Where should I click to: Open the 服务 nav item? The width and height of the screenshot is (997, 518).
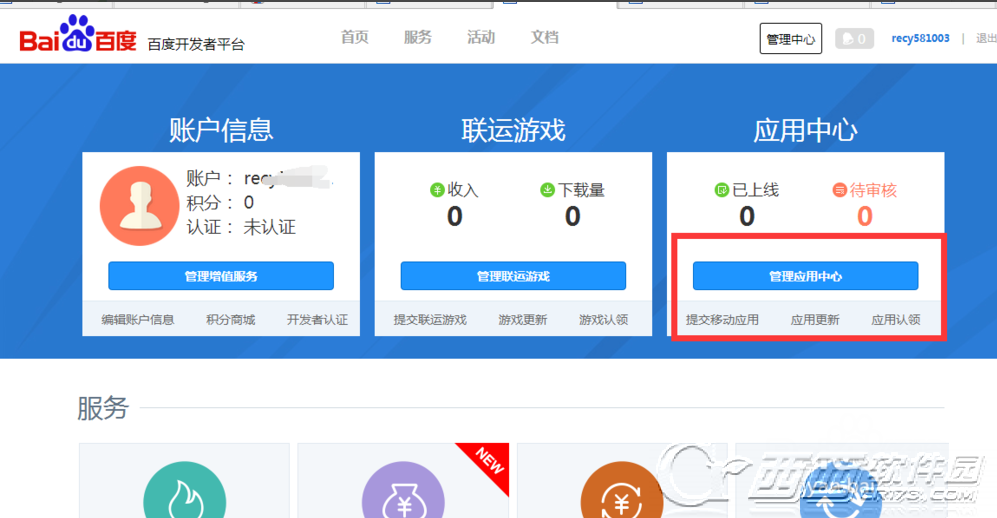418,37
